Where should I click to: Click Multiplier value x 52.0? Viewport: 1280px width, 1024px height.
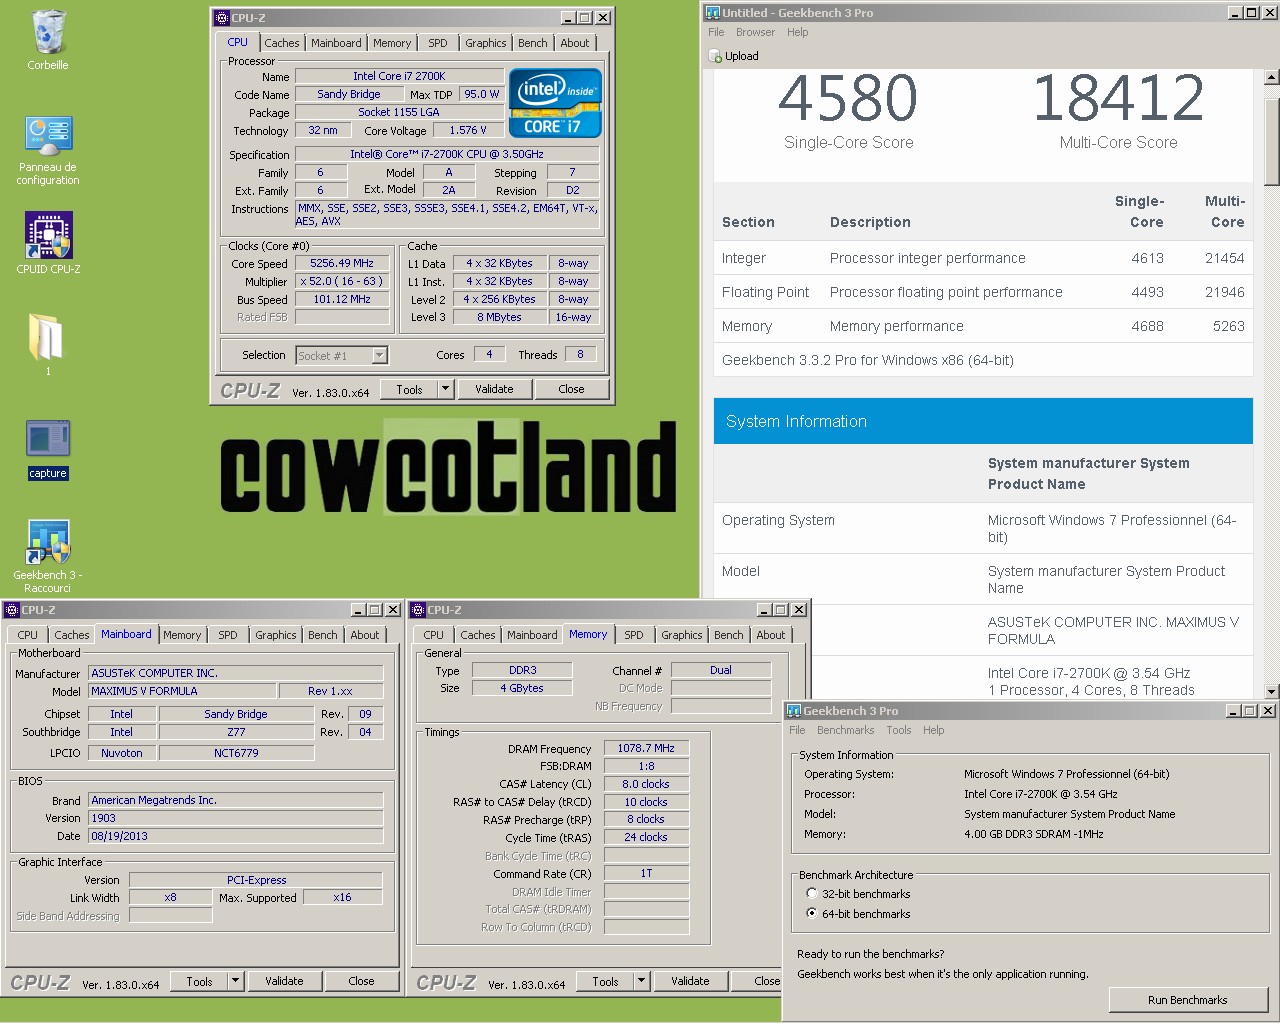342,282
